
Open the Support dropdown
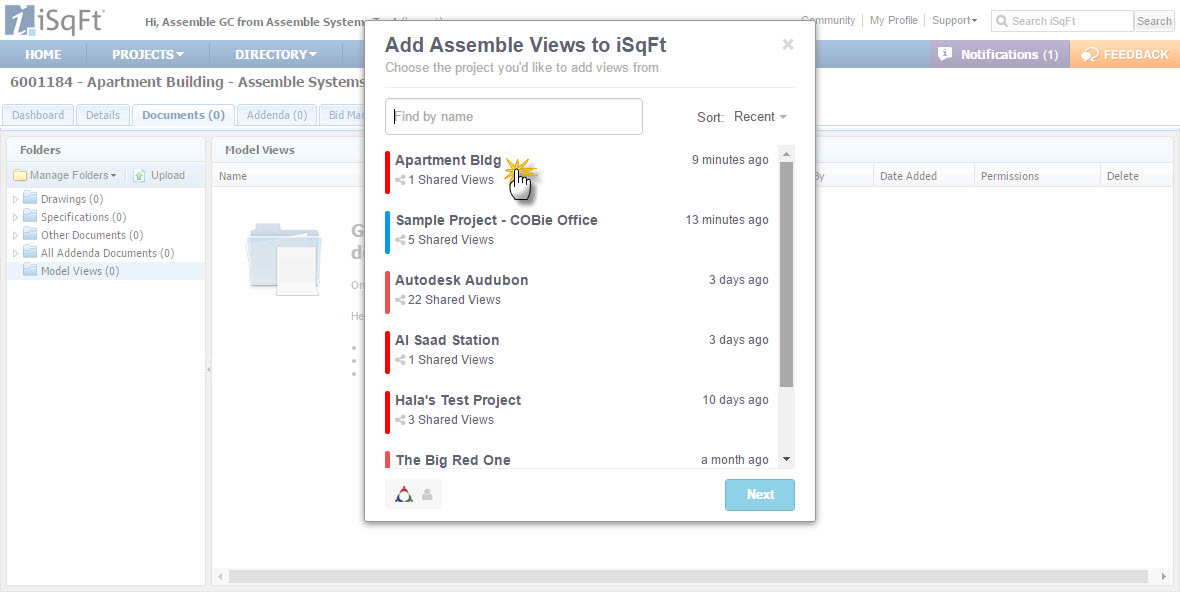click(x=954, y=20)
